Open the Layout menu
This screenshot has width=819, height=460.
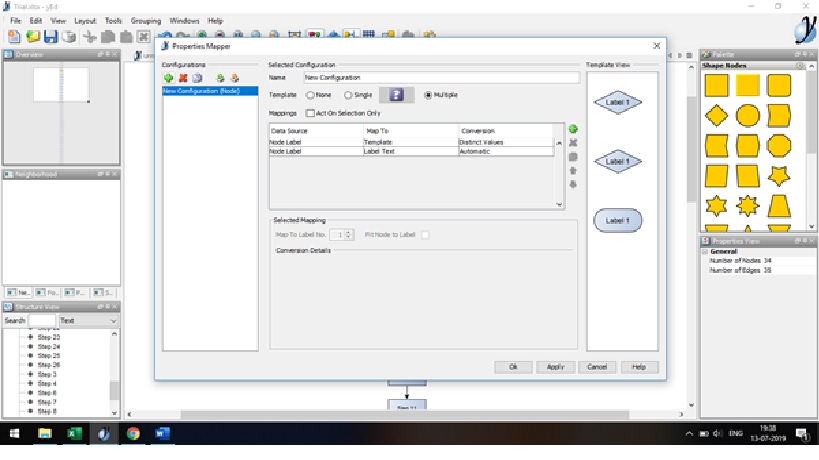point(86,20)
